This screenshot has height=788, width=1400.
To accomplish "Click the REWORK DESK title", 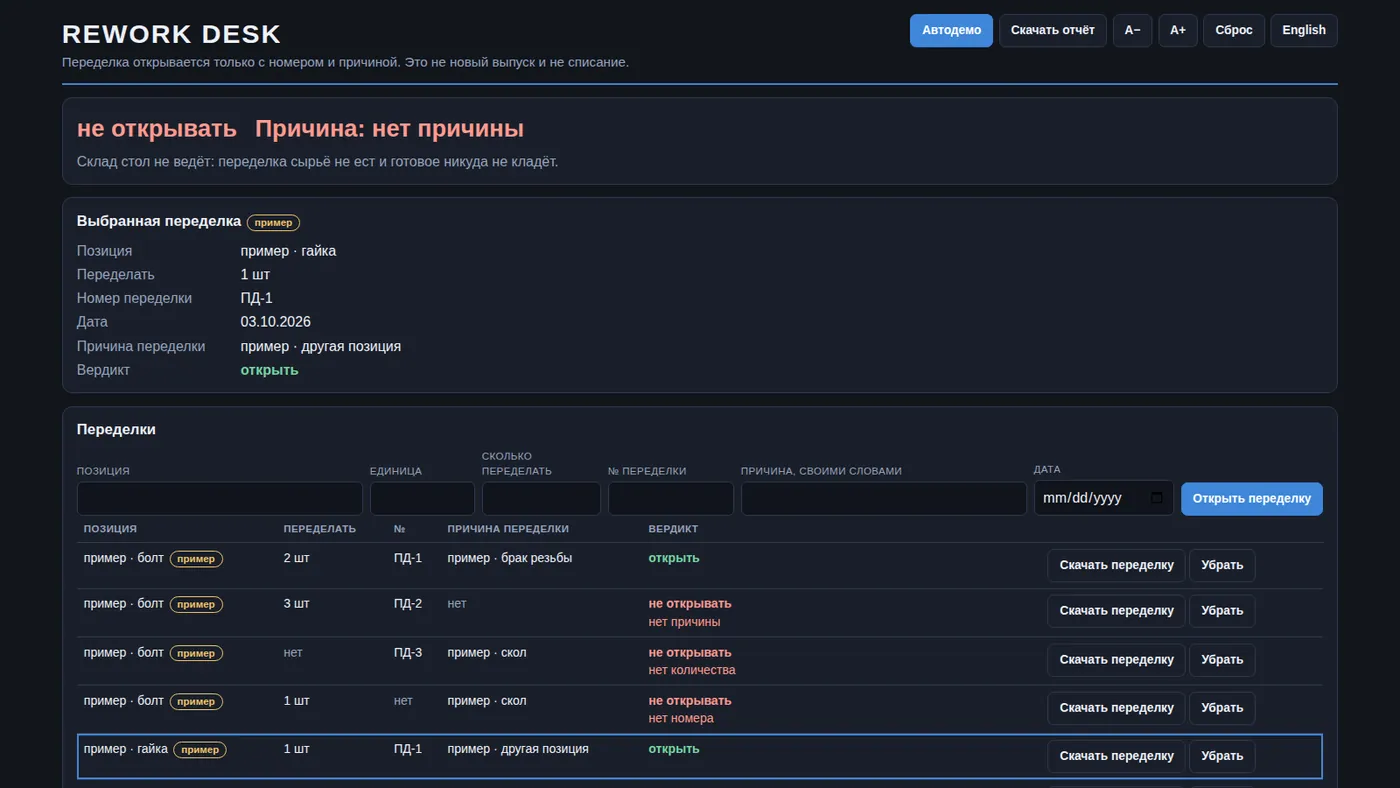I will 172,34.
